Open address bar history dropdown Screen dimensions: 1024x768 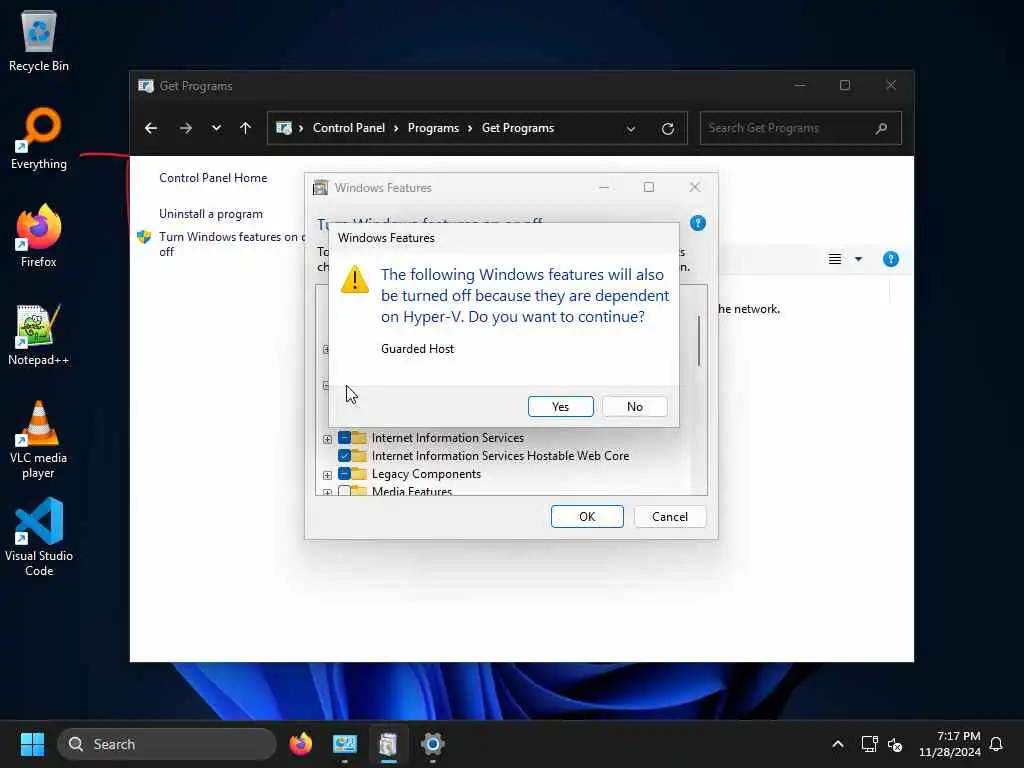coord(631,129)
